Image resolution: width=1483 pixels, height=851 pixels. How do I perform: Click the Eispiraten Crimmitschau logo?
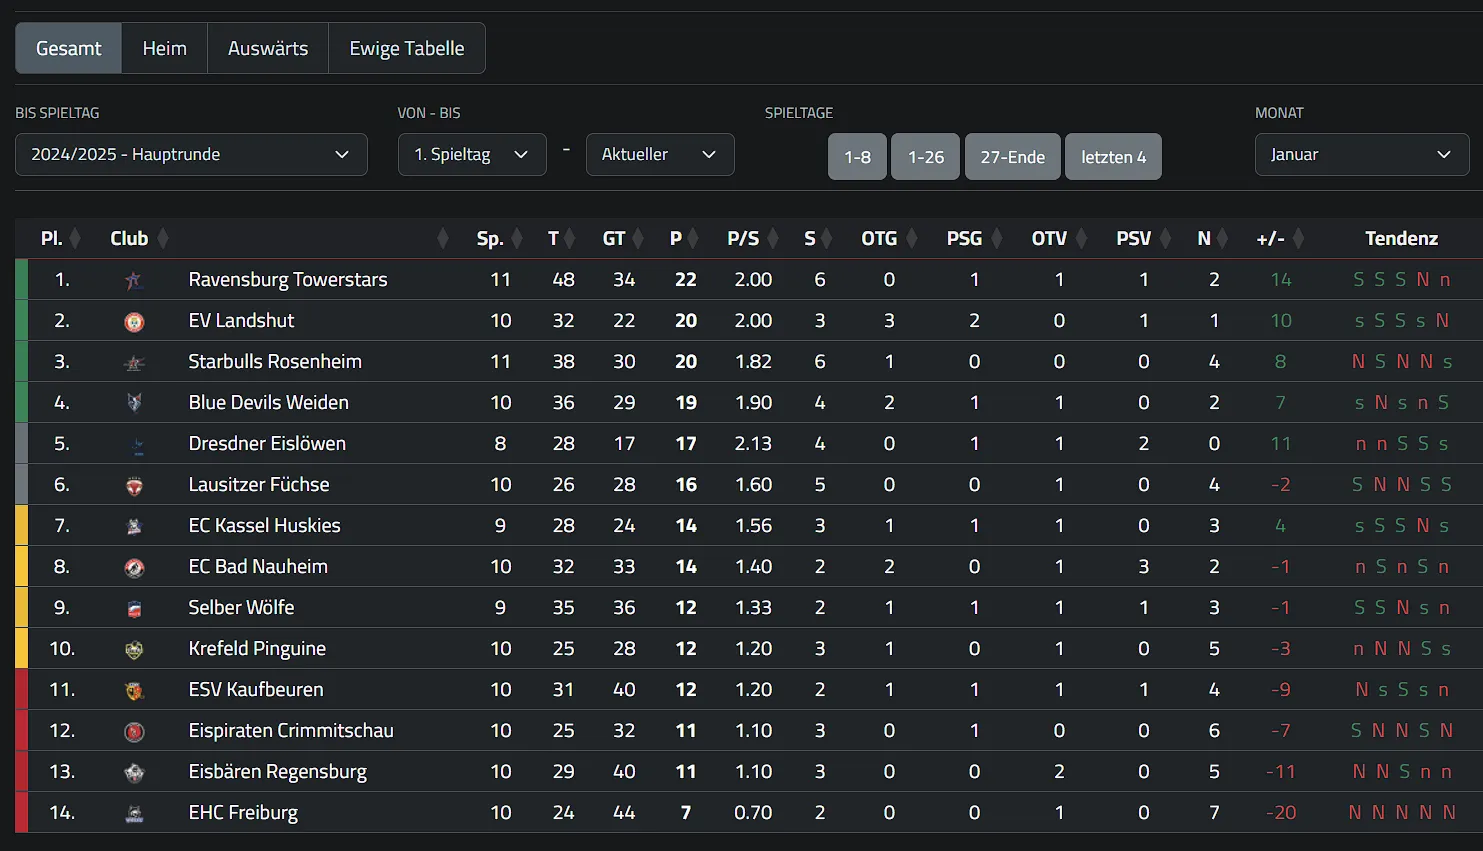(x=134, y=732)
